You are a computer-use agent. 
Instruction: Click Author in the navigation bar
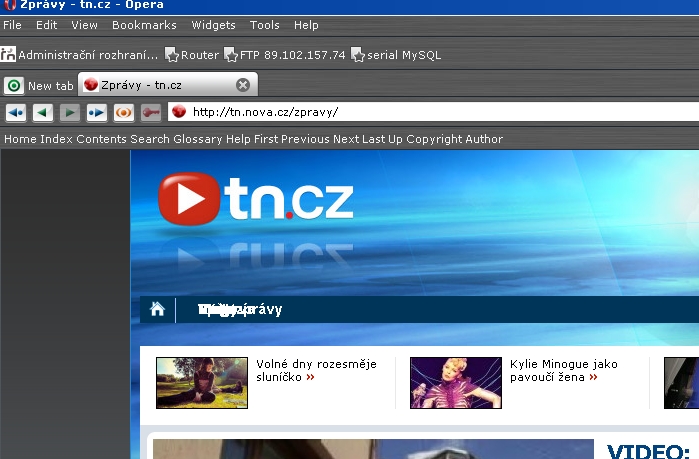pyautogui.click(x=484, y=139)
